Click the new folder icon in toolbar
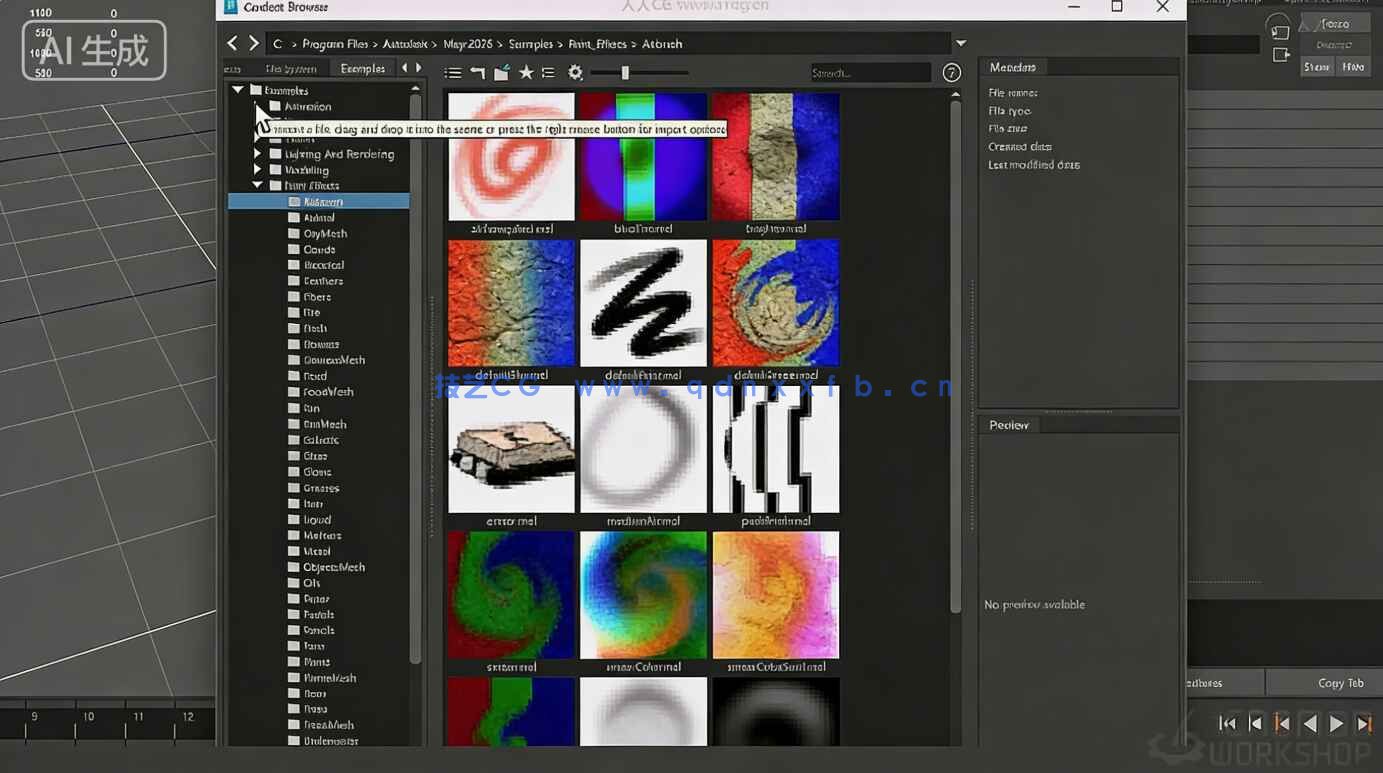Viewport: 1383px width, 773px height. pyautogui.click(x=502, y=73)
